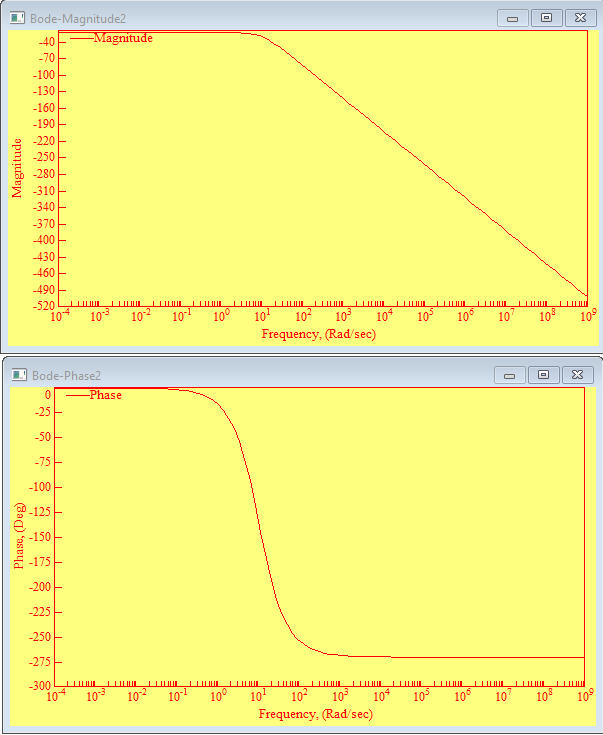Click the Phase legend label
The image size is (603, 735).
click(106, 395)
